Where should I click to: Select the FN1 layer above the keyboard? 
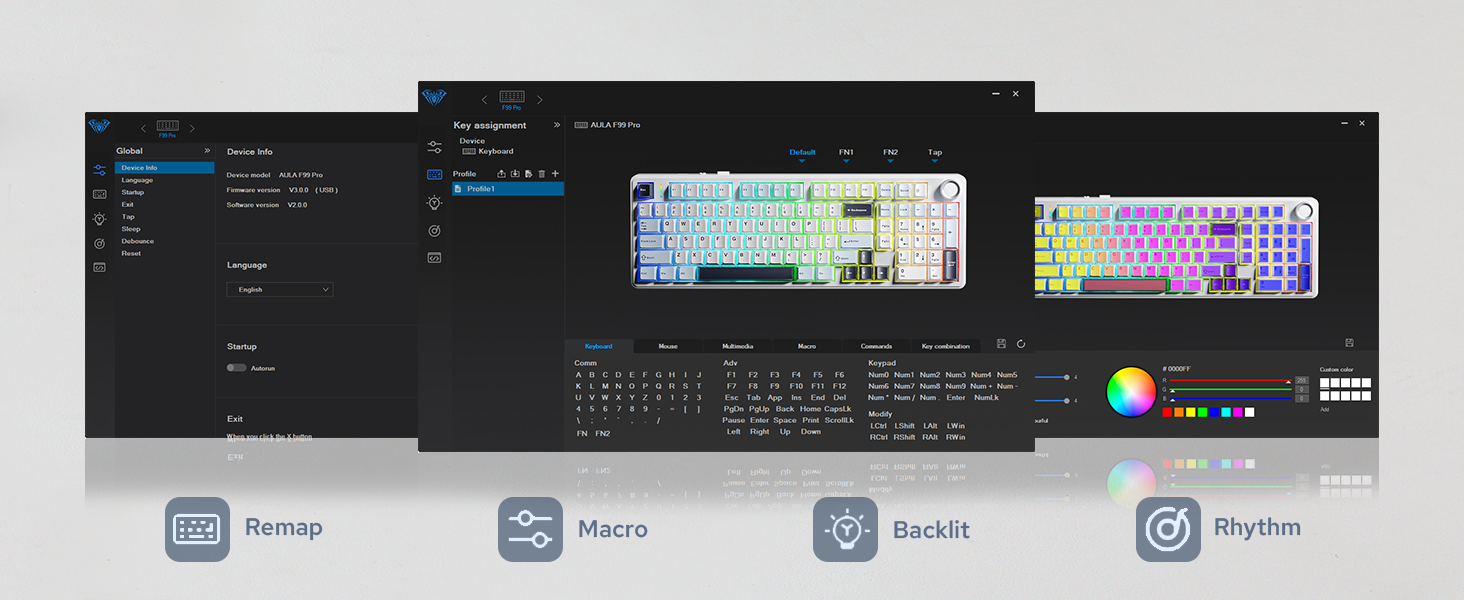tap(846, 153)
